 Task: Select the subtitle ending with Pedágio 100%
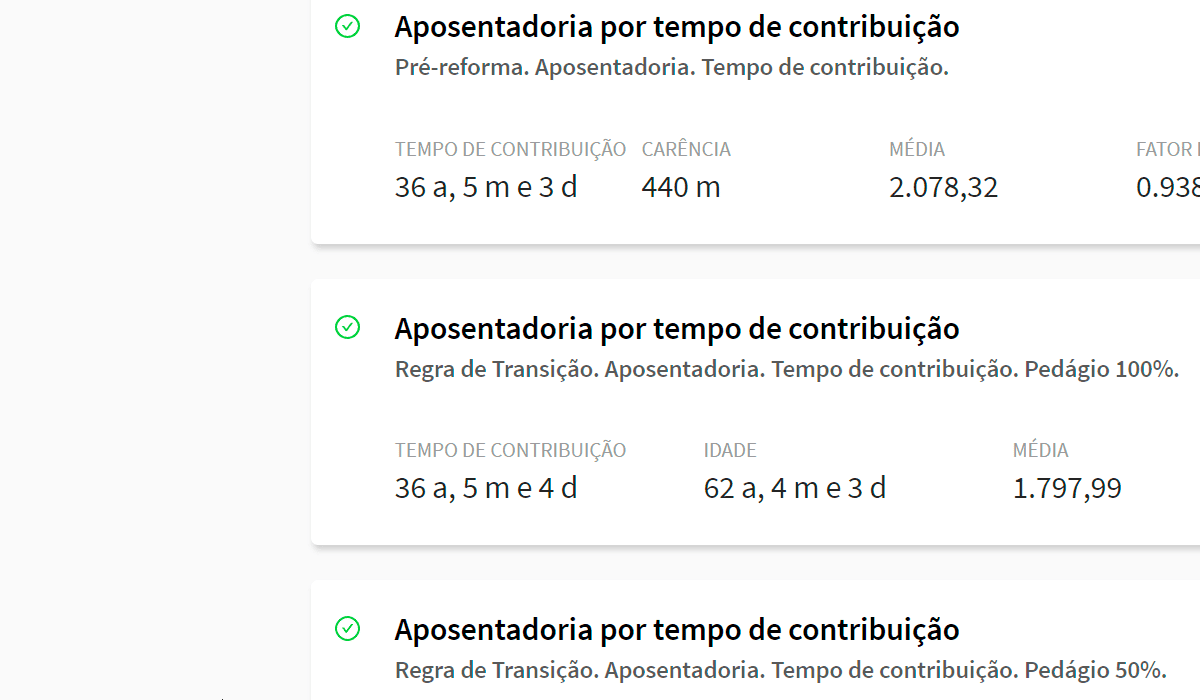(787, 369)
